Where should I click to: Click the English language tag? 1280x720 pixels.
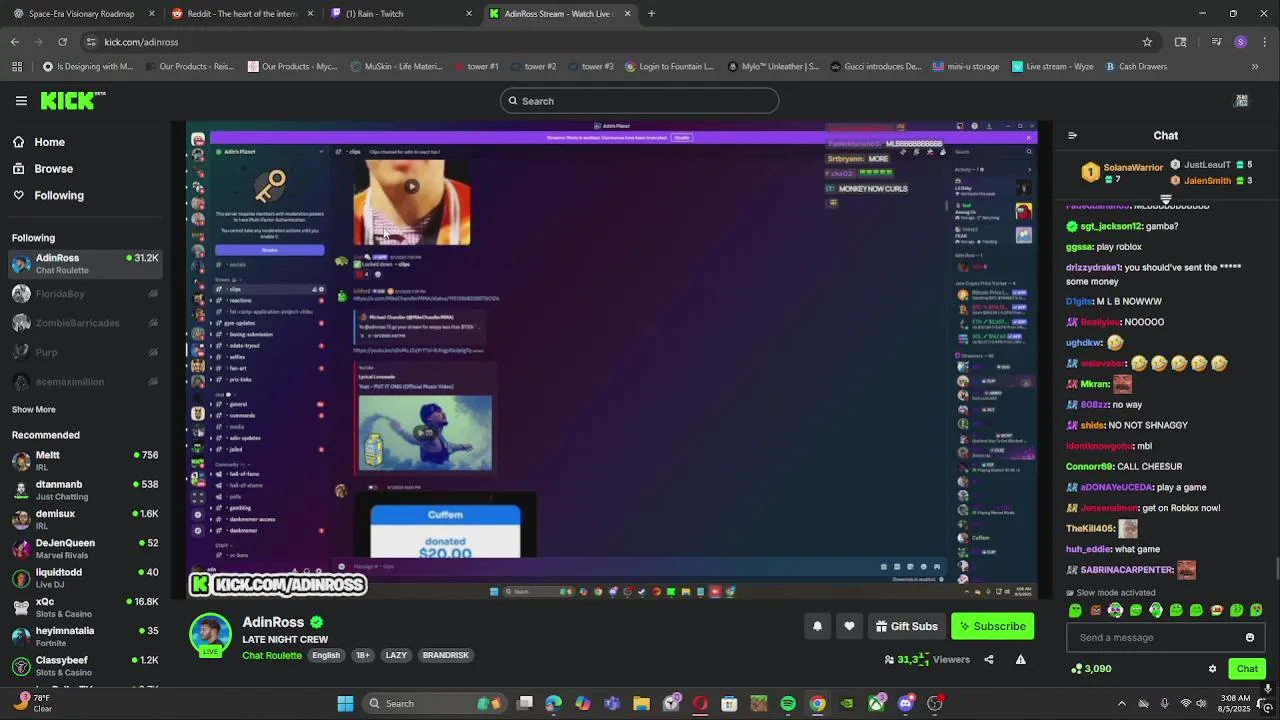326,656
